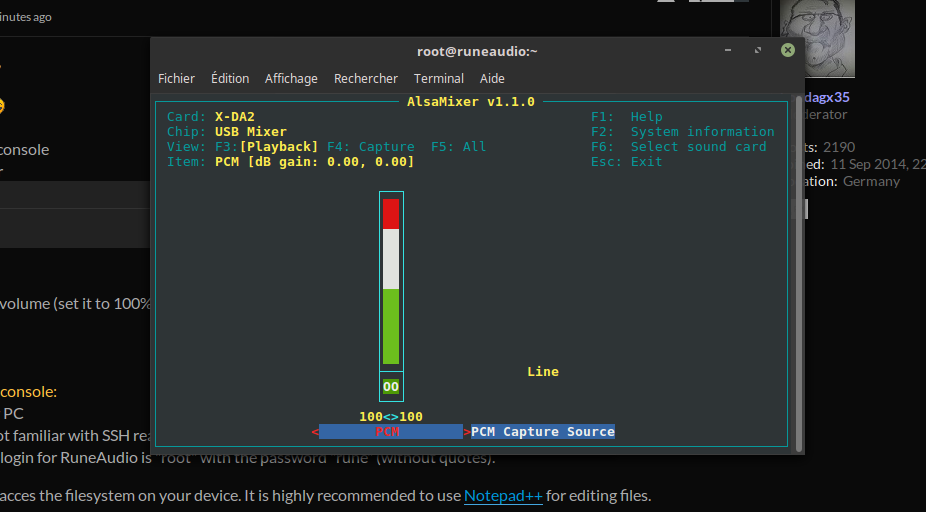
Task: Switch to F5 All view
Action: (x=458, y=146)
